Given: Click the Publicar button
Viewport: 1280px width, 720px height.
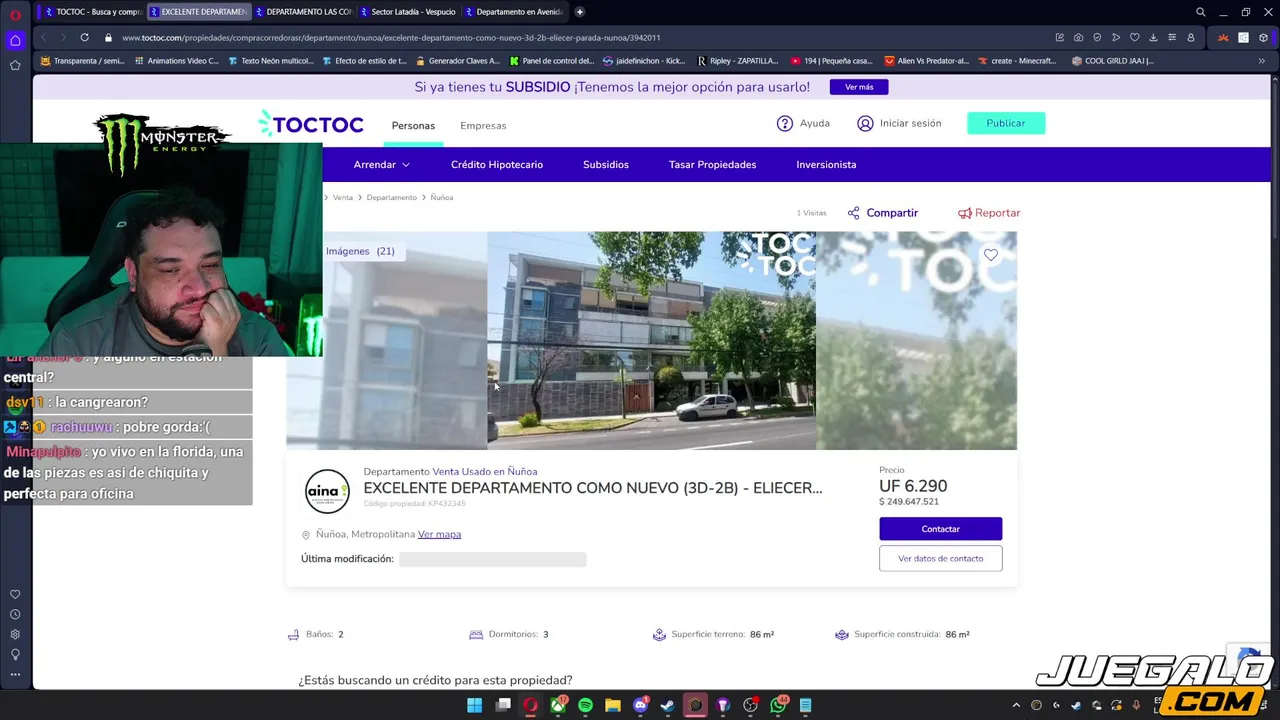Looking at the screenshot, I should click(x=1006, y=123).
